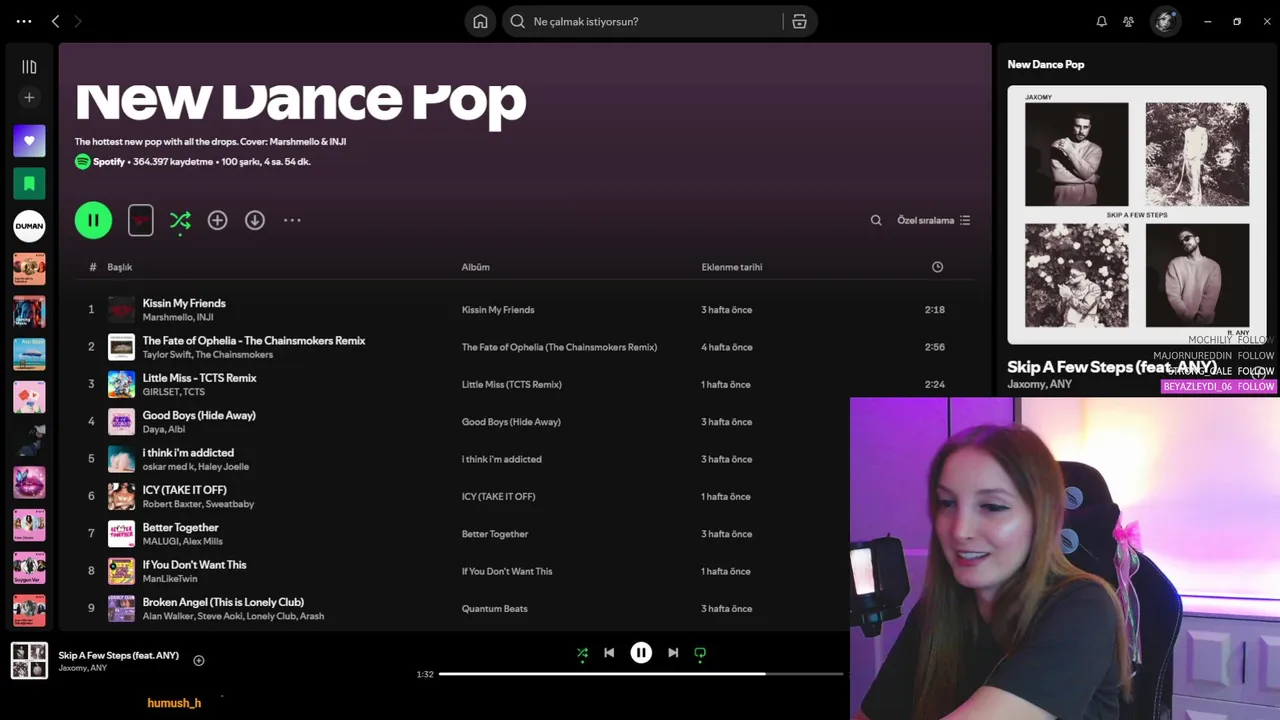The image size is (1280, 720).
Task: Select Better Together track title
Action: click(x=180, y=527)
